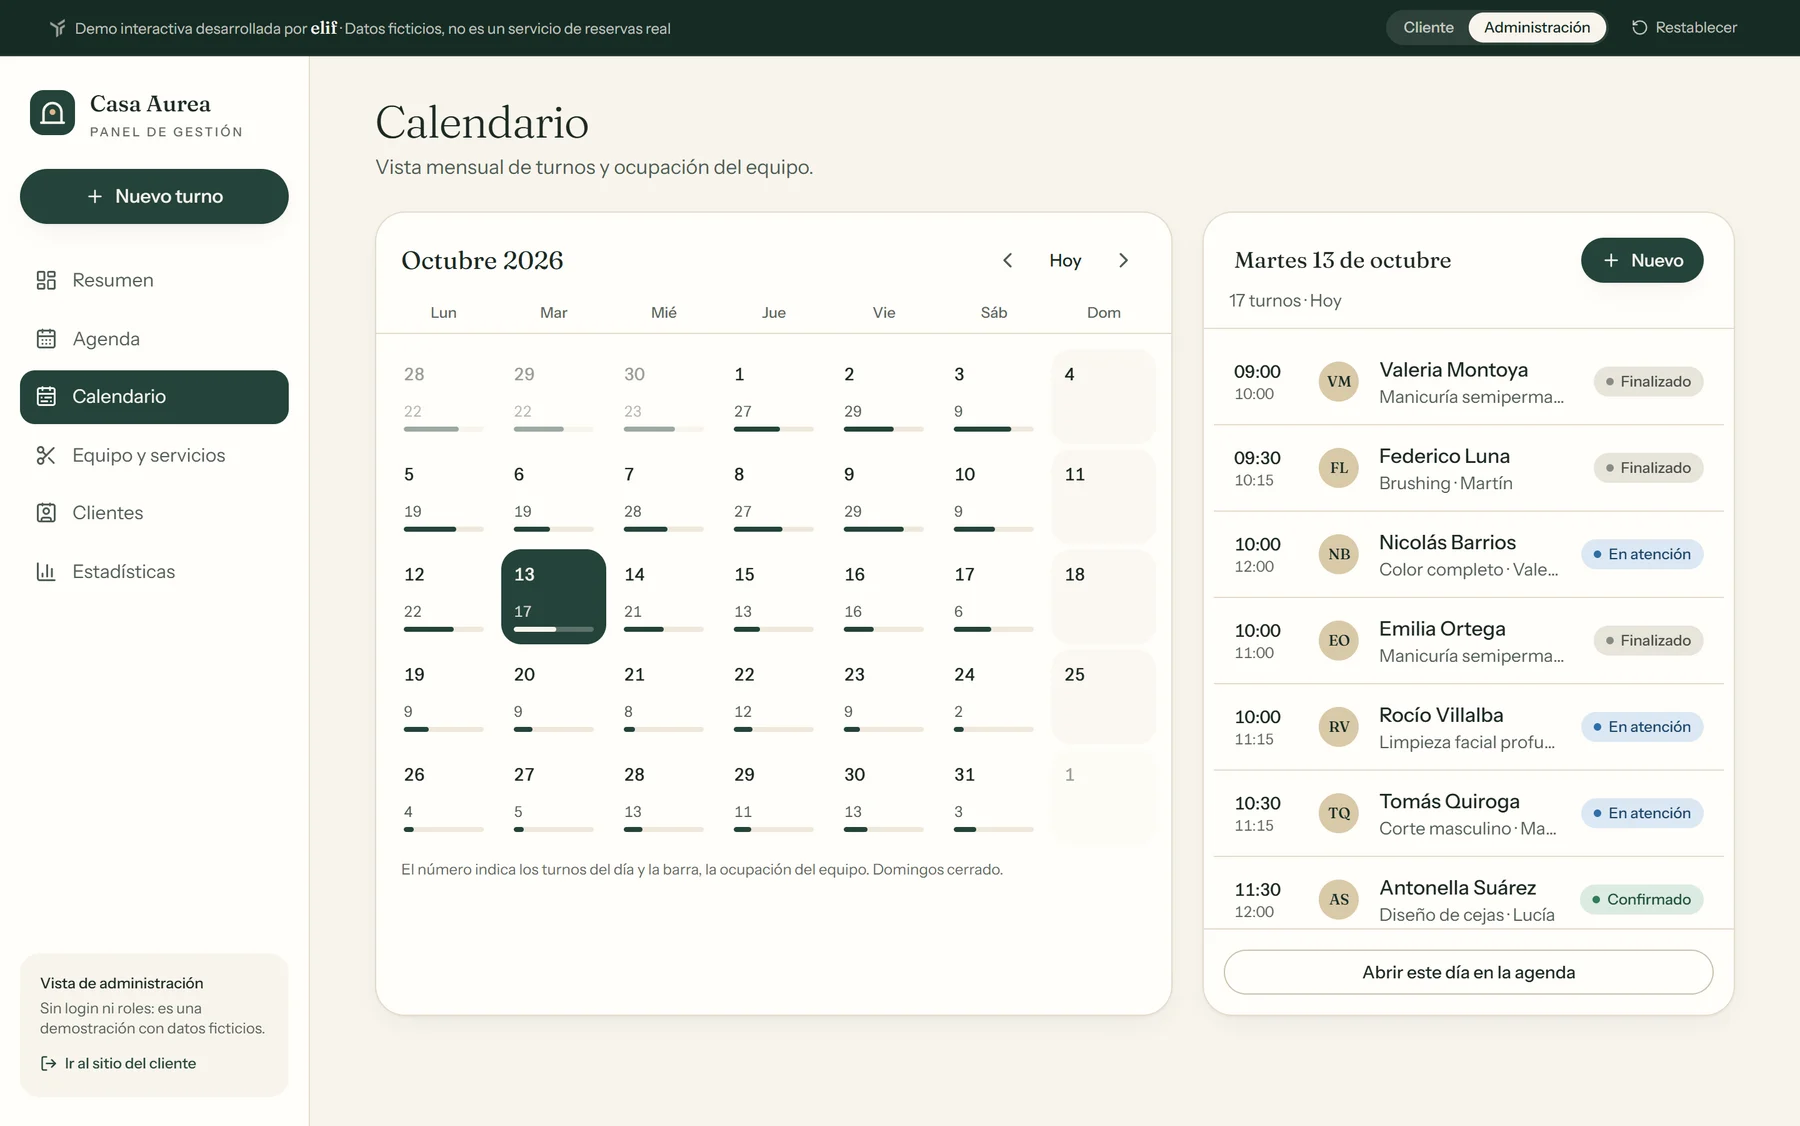1800x1126 pixels.
Task: Click the 17 turnos · Hoy text
Action: click(x=1285, y=301)
